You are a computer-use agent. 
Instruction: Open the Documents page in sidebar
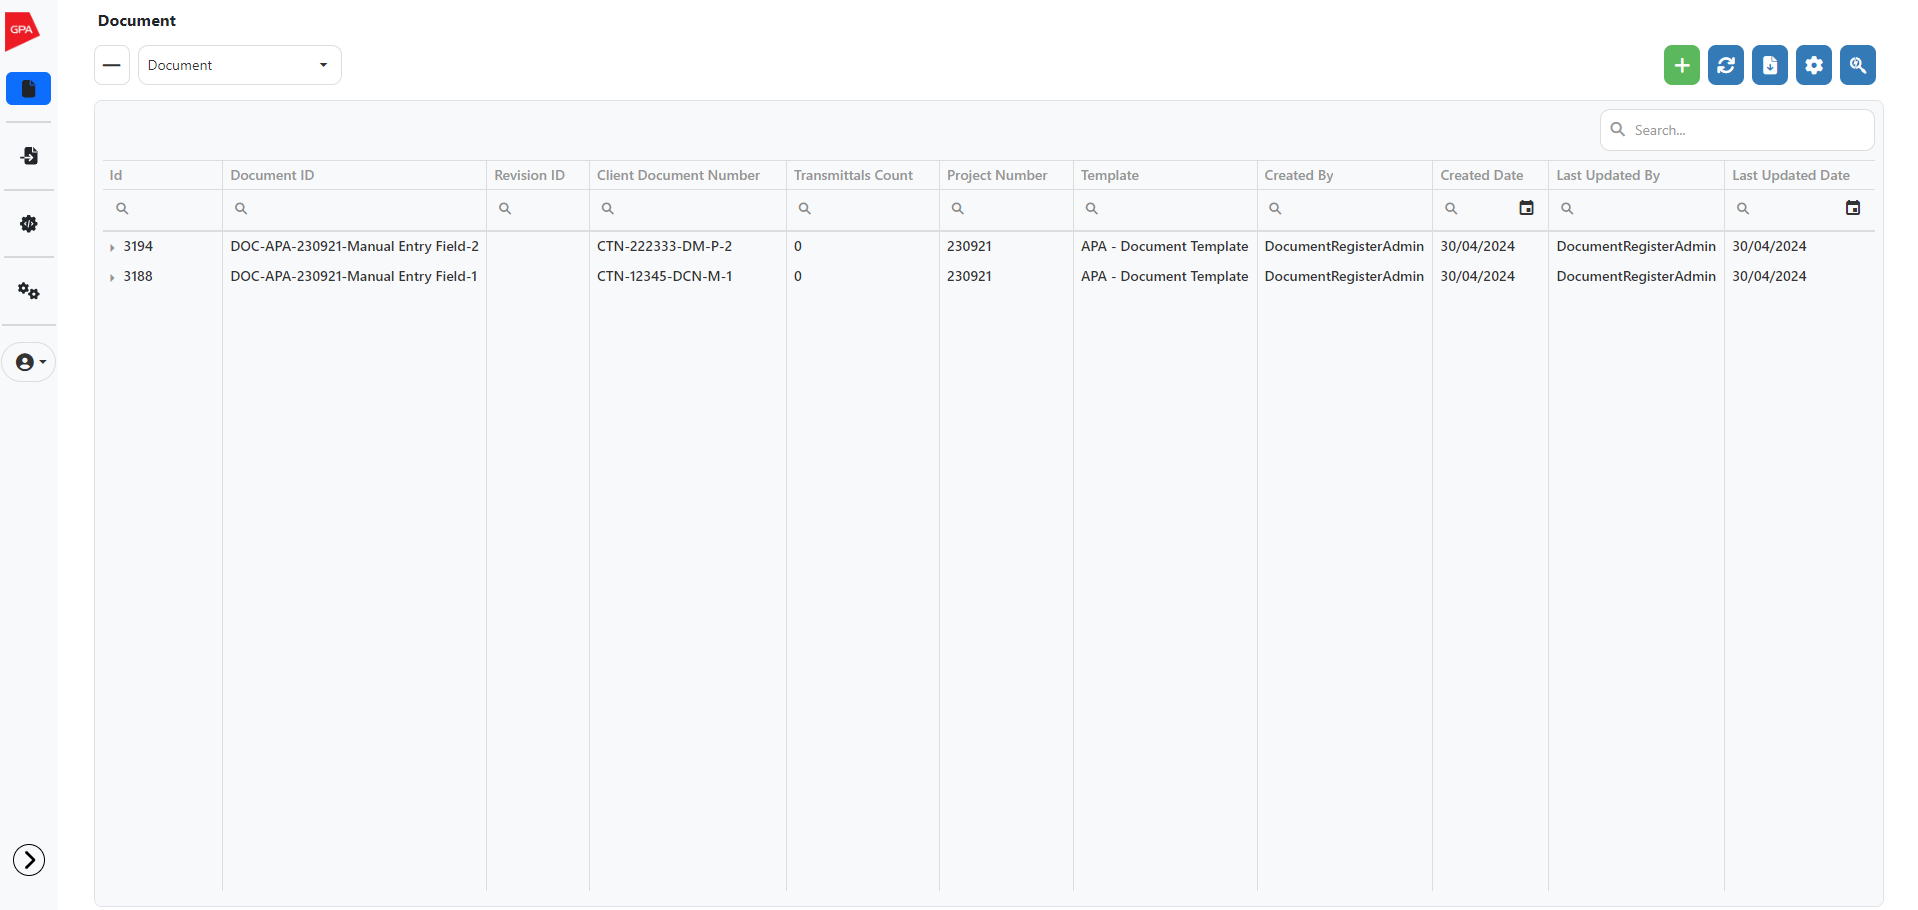[28, 89]
